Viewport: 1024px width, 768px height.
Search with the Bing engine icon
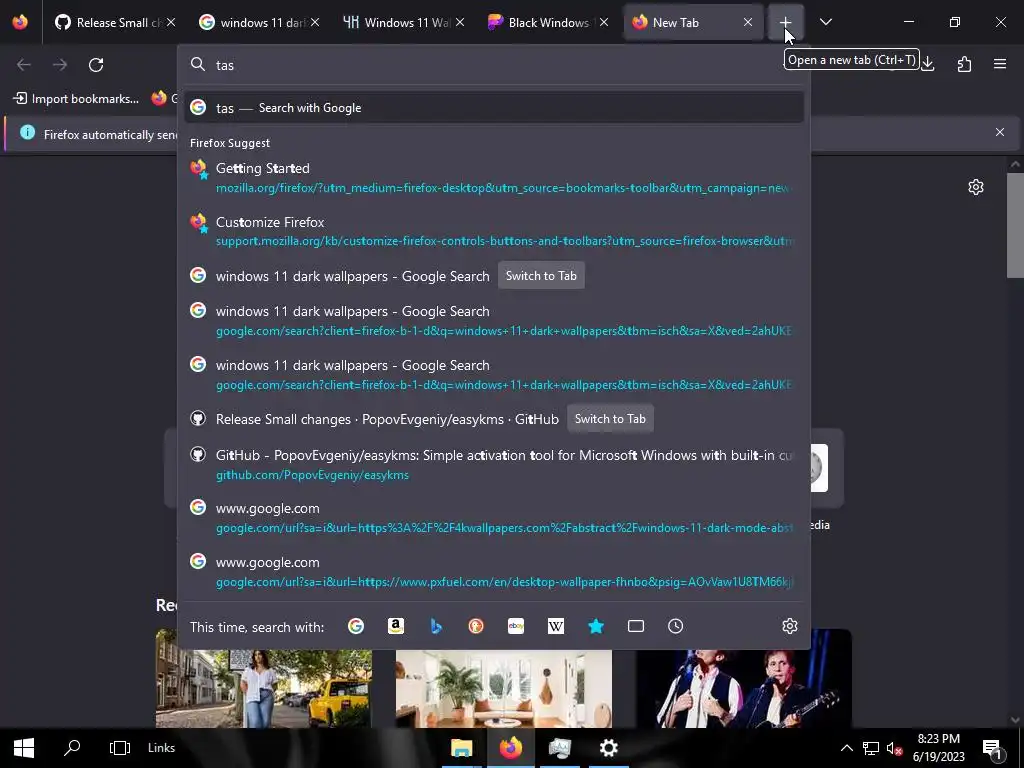[436, 626]
